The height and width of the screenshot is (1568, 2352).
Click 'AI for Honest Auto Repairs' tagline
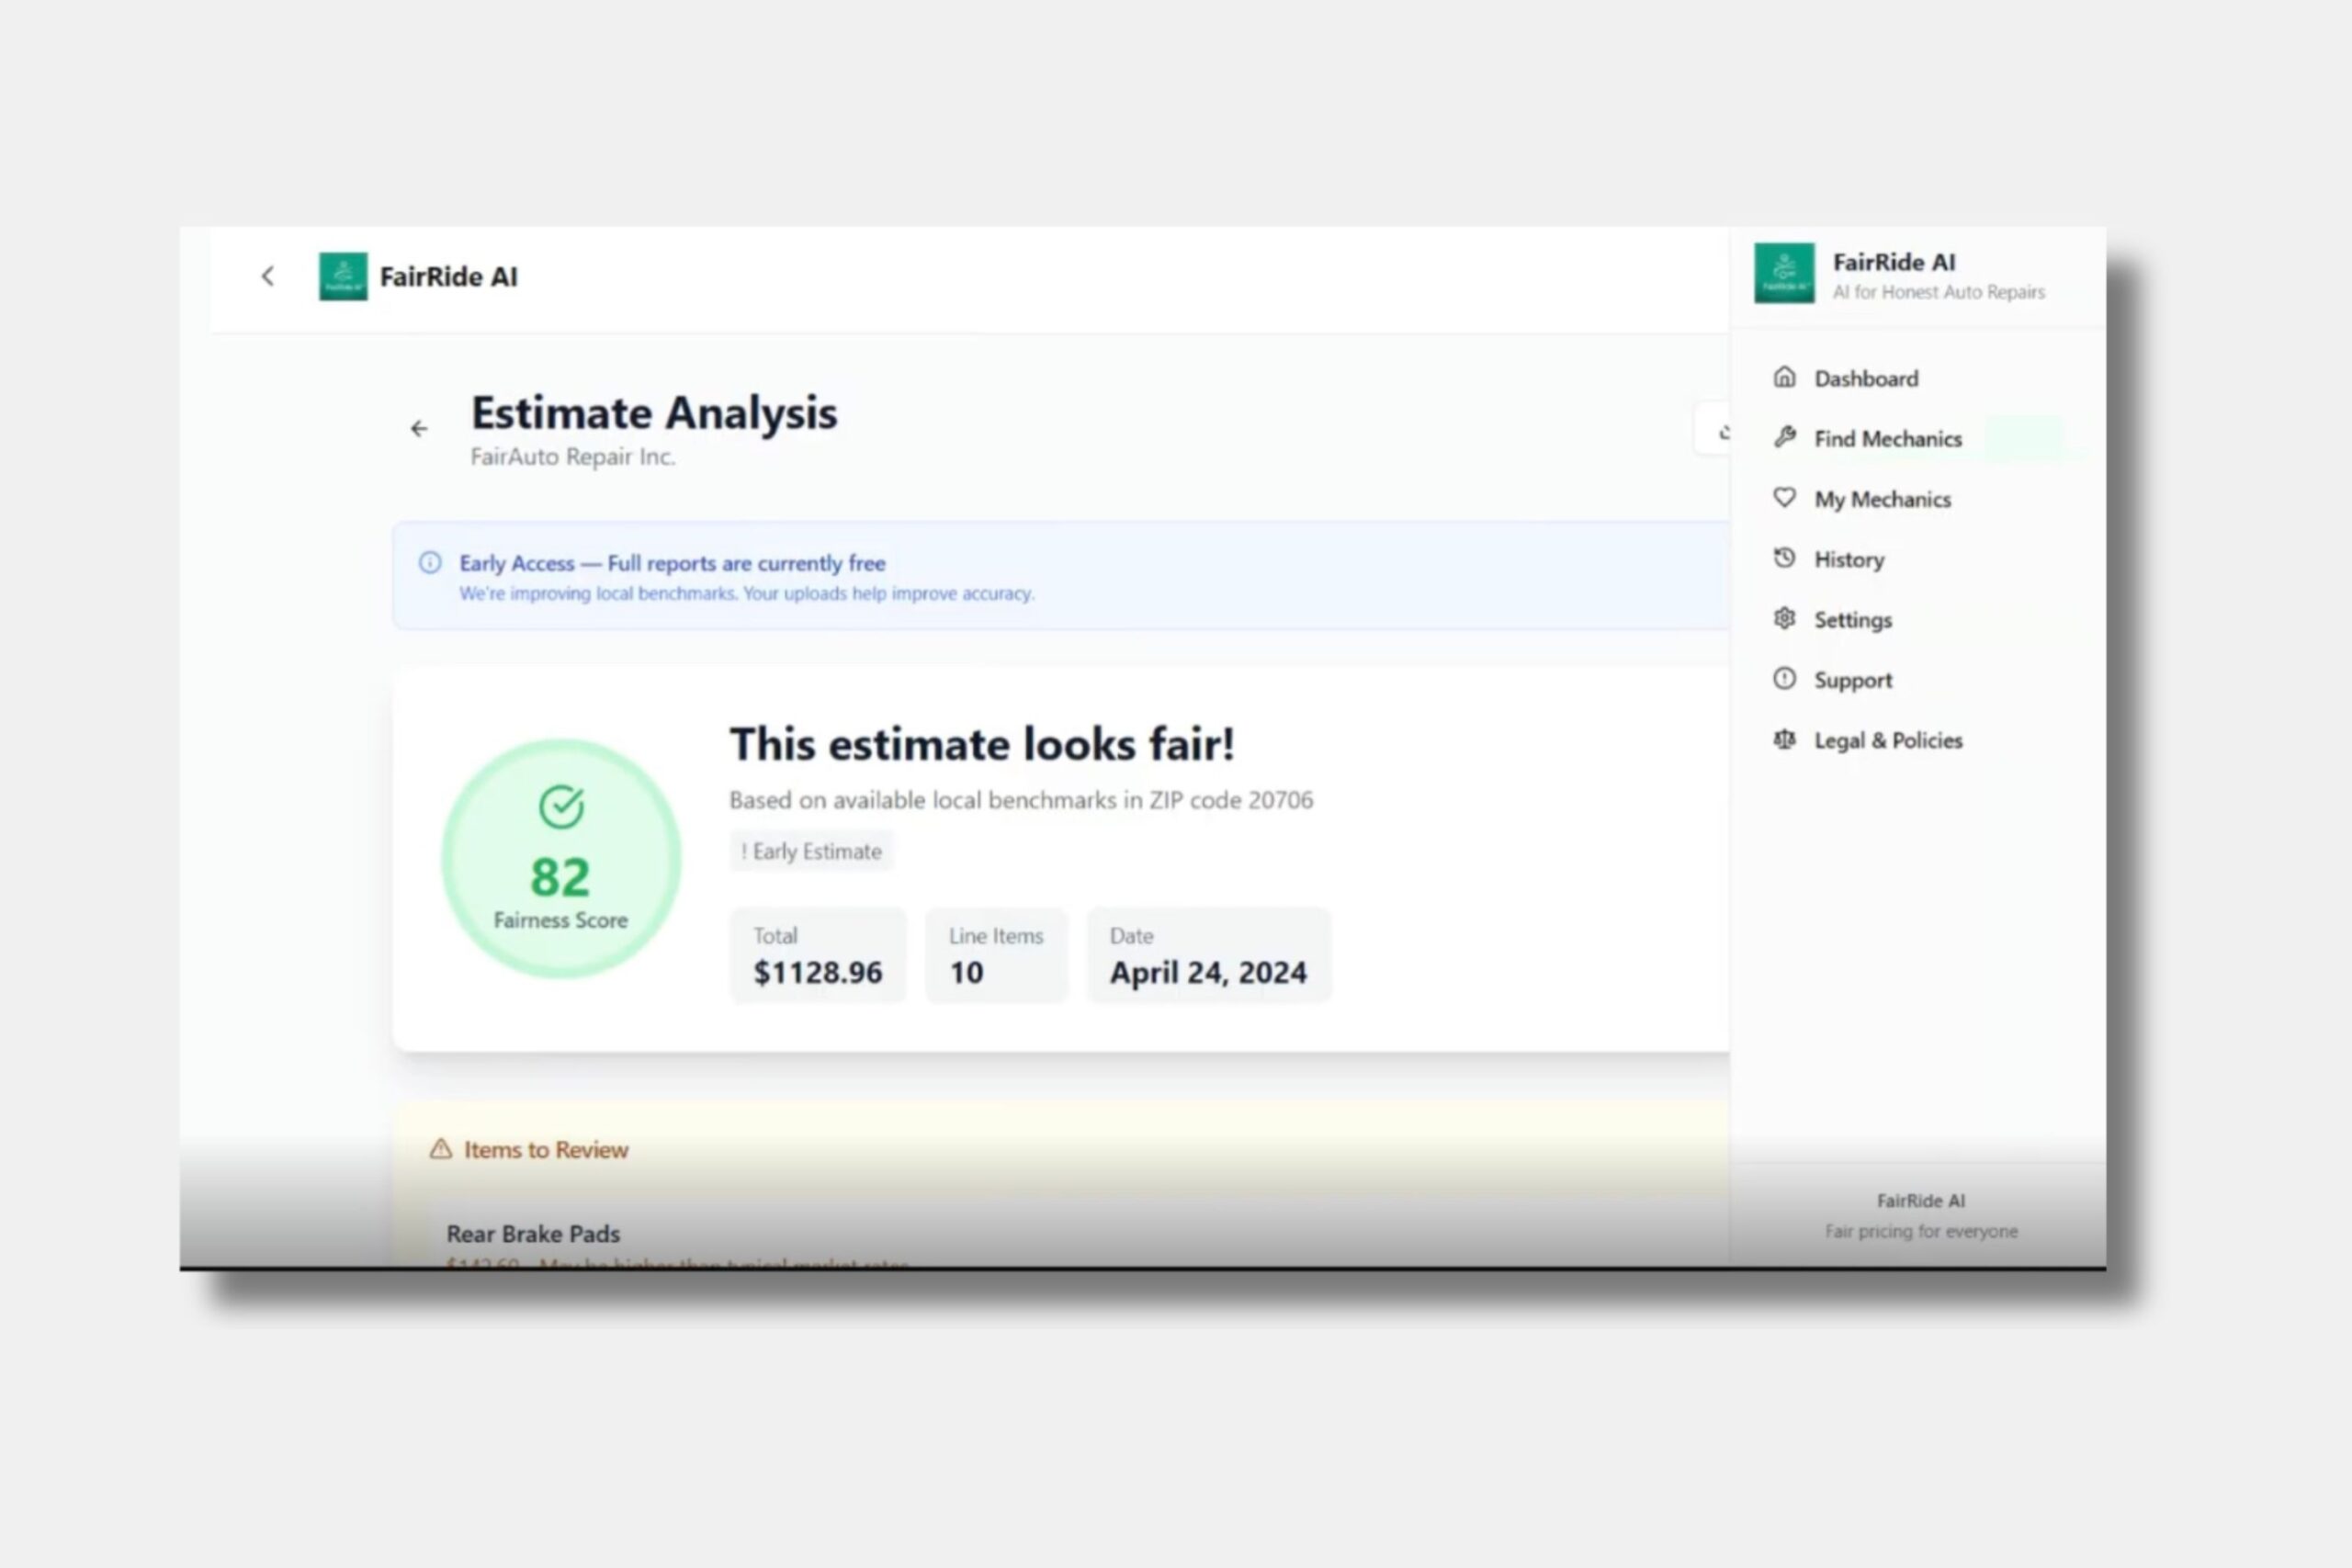[1938, 292]
